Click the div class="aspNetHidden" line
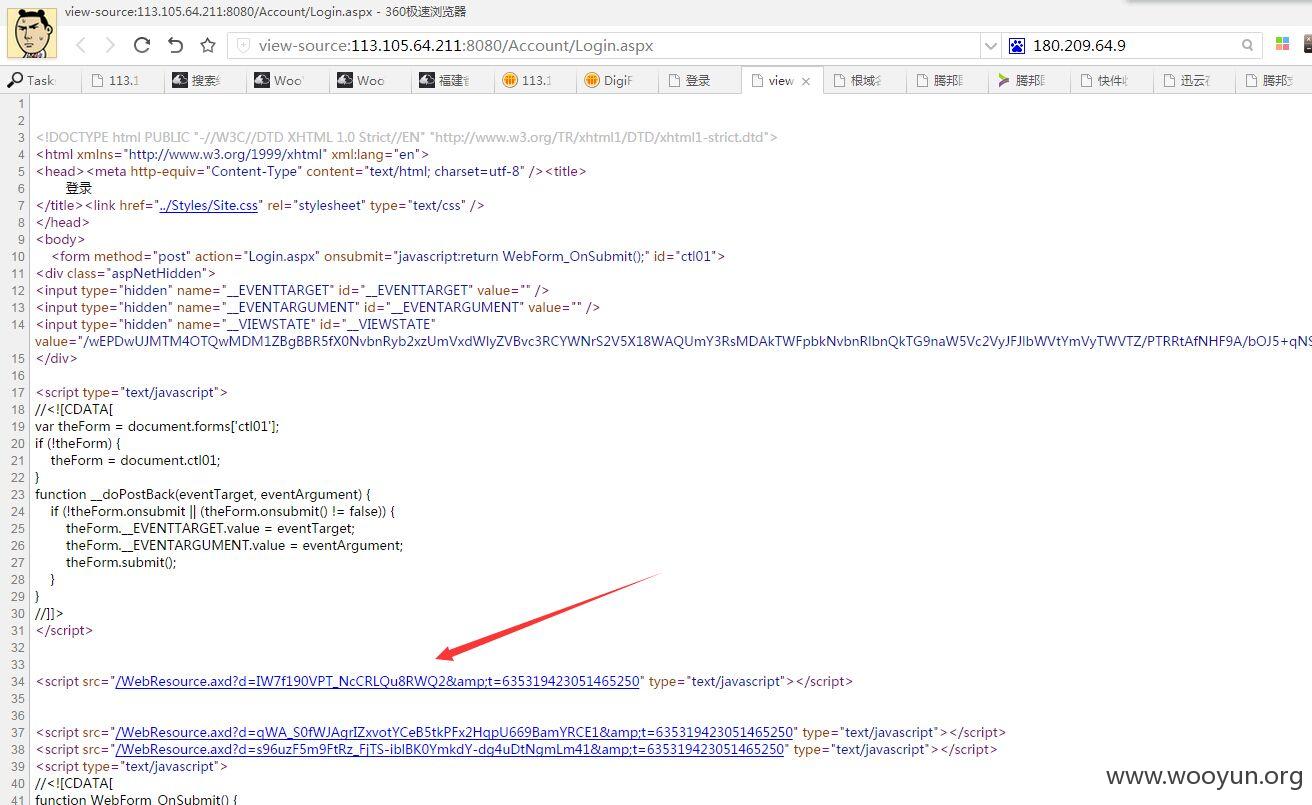 tap(126, 273)
